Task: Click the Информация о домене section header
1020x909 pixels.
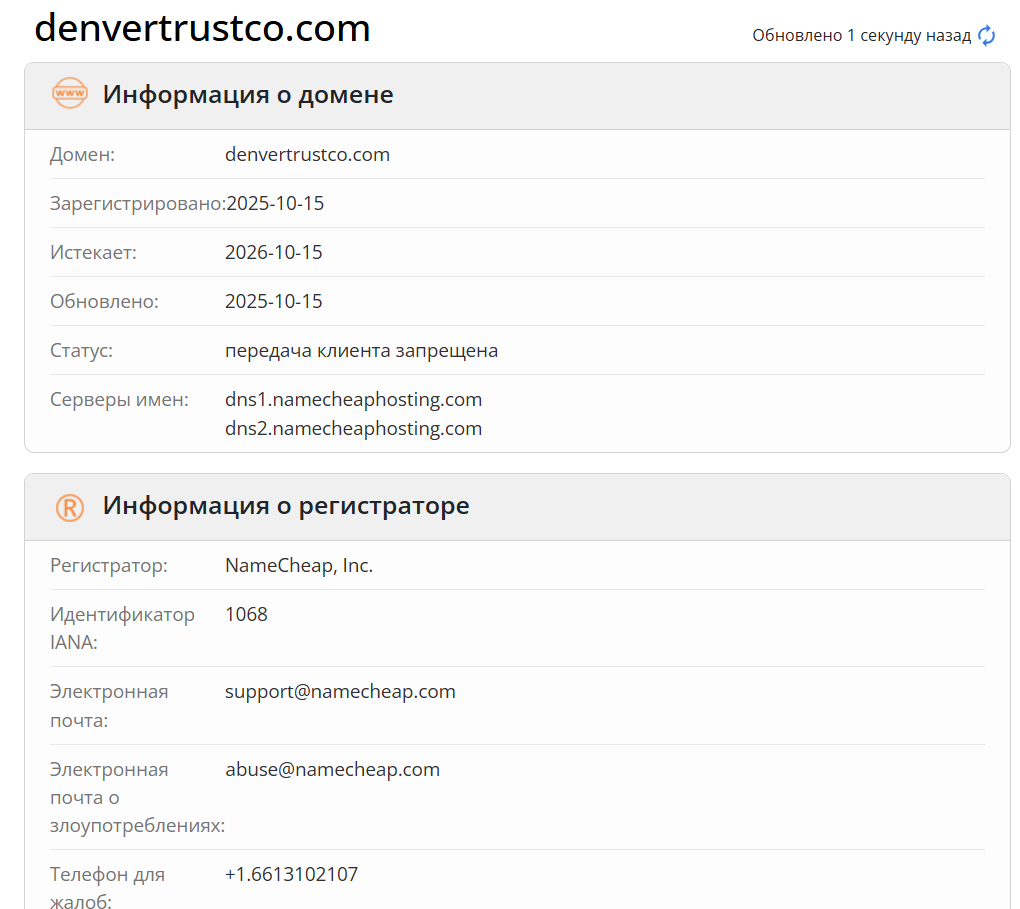Action: coord(246,94)
